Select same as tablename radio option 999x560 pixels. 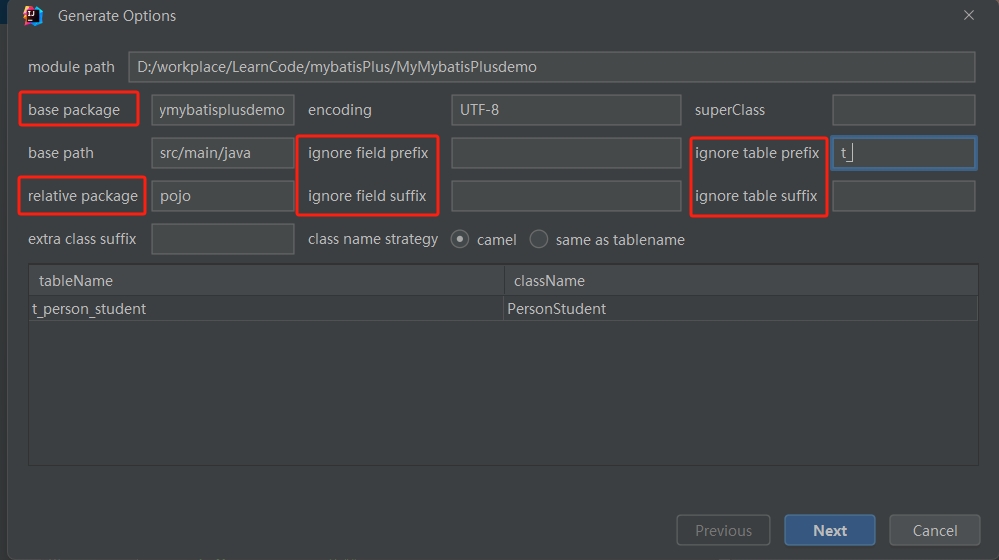538,240
